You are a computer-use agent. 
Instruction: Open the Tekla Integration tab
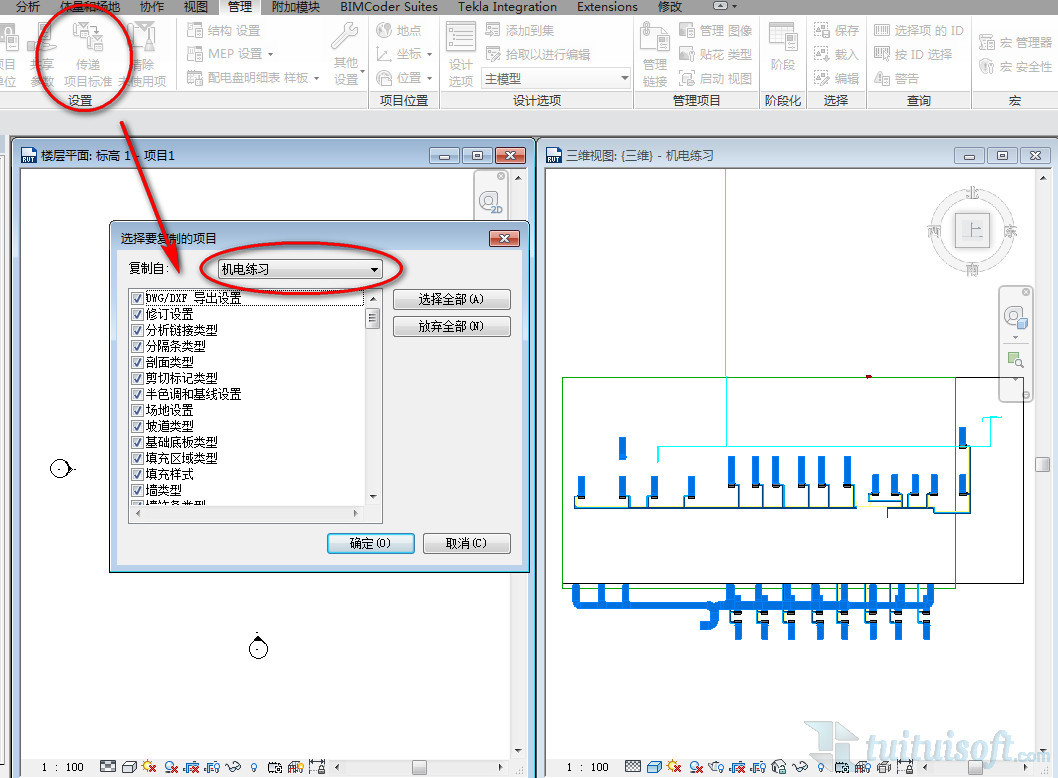(507, 7)
